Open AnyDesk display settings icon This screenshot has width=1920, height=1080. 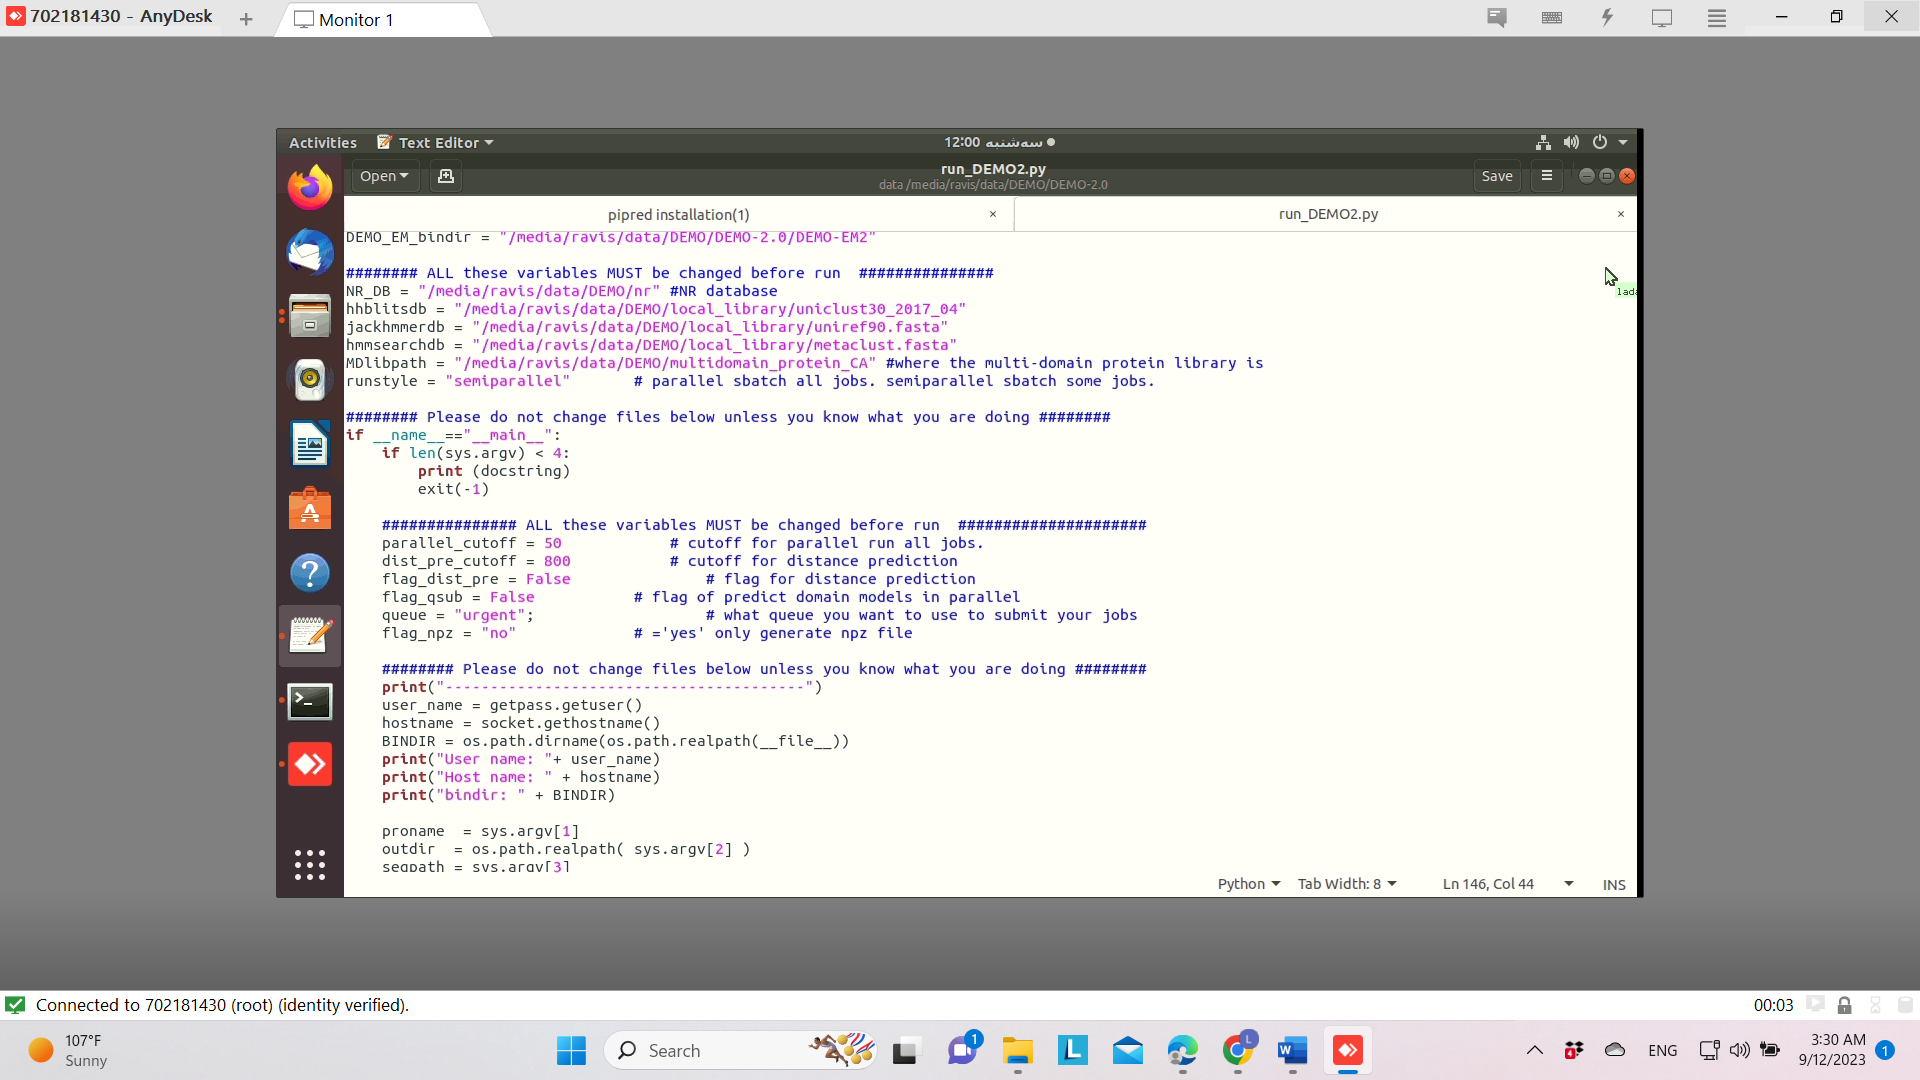(x=1662, y=17)
